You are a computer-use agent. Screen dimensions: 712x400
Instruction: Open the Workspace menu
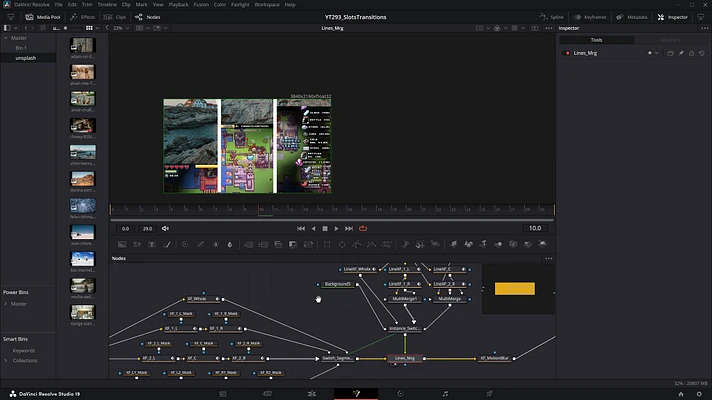[267, 5]
